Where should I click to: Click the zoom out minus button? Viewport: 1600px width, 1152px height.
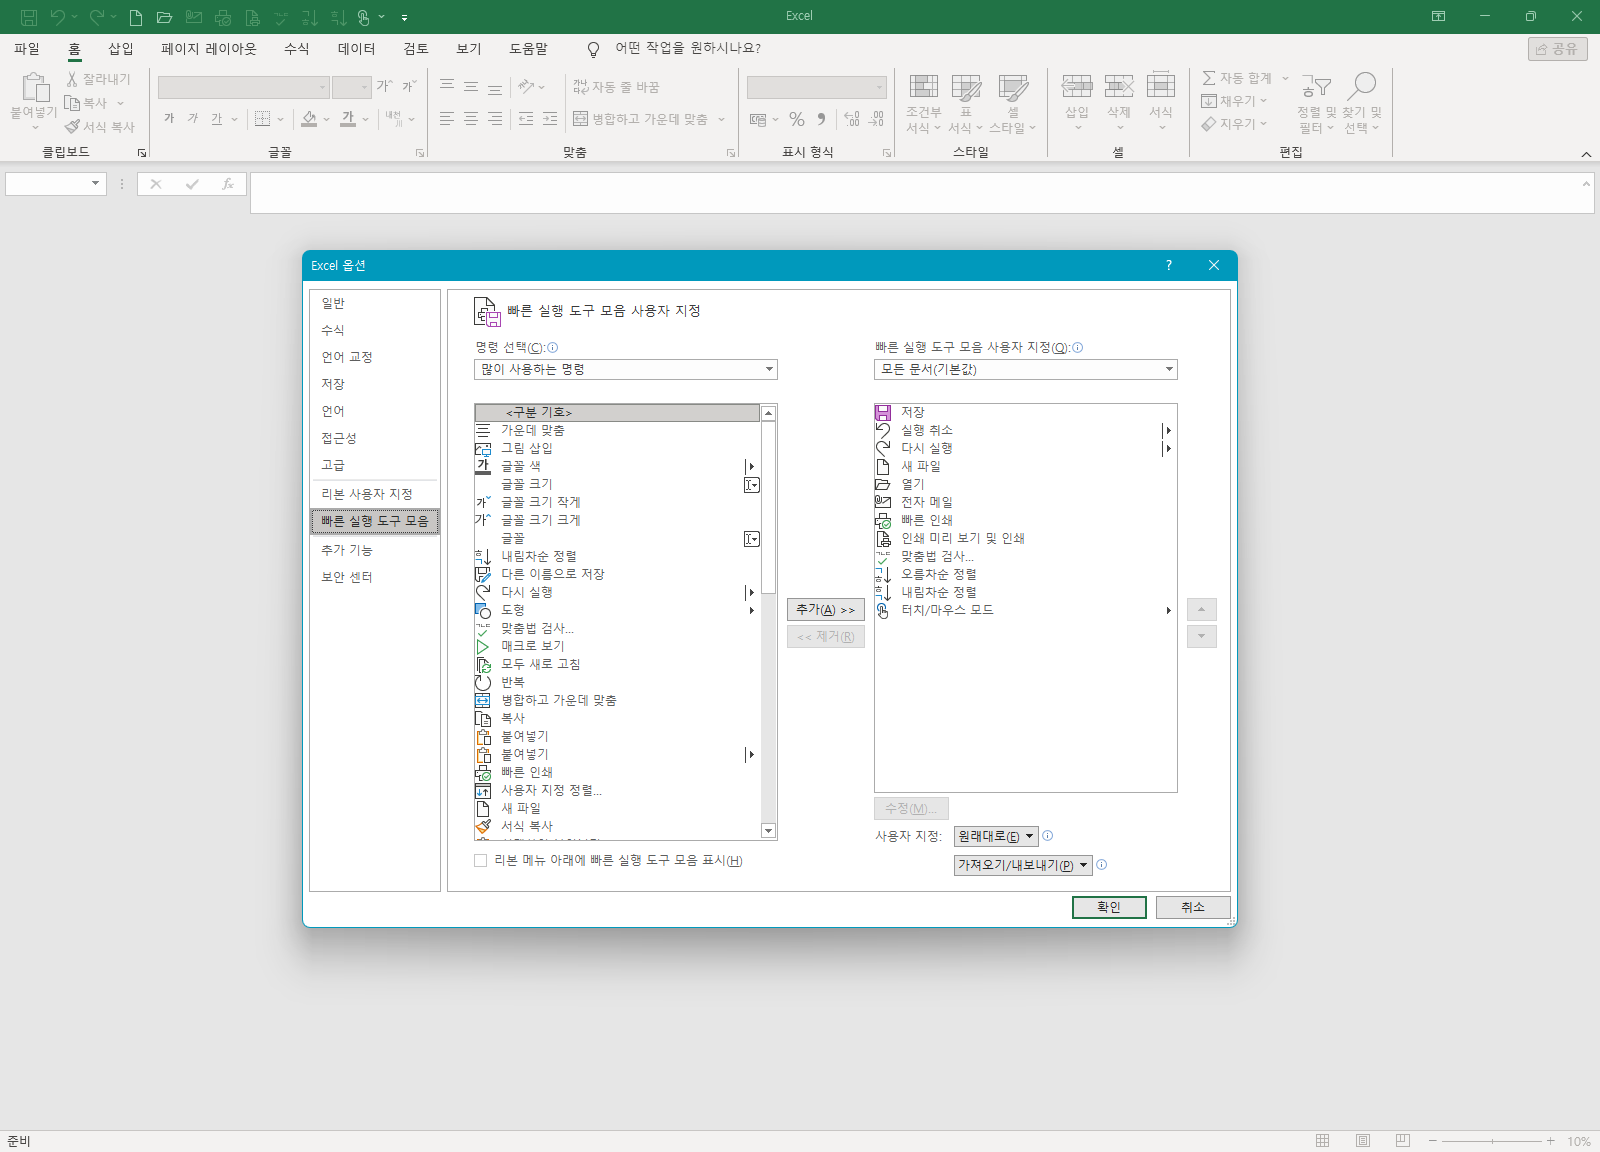1433,1141
